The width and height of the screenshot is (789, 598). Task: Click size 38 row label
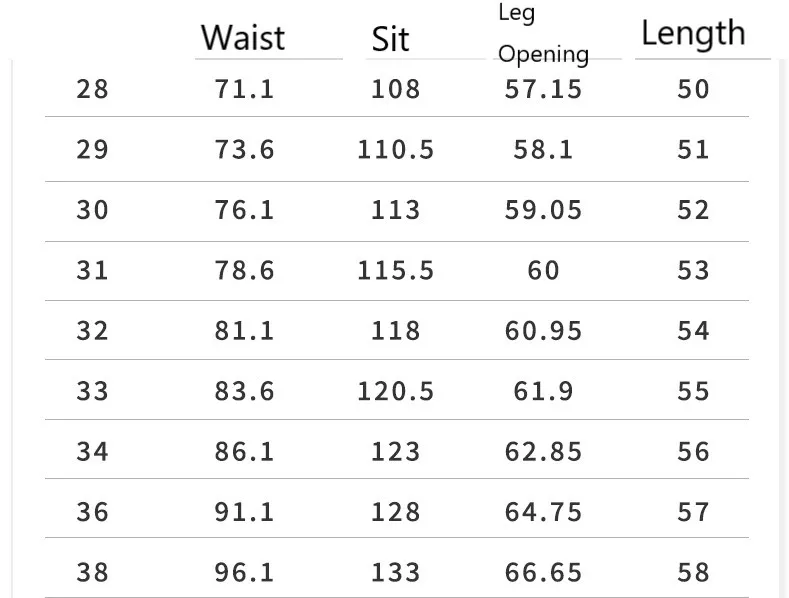click(93, 573)
